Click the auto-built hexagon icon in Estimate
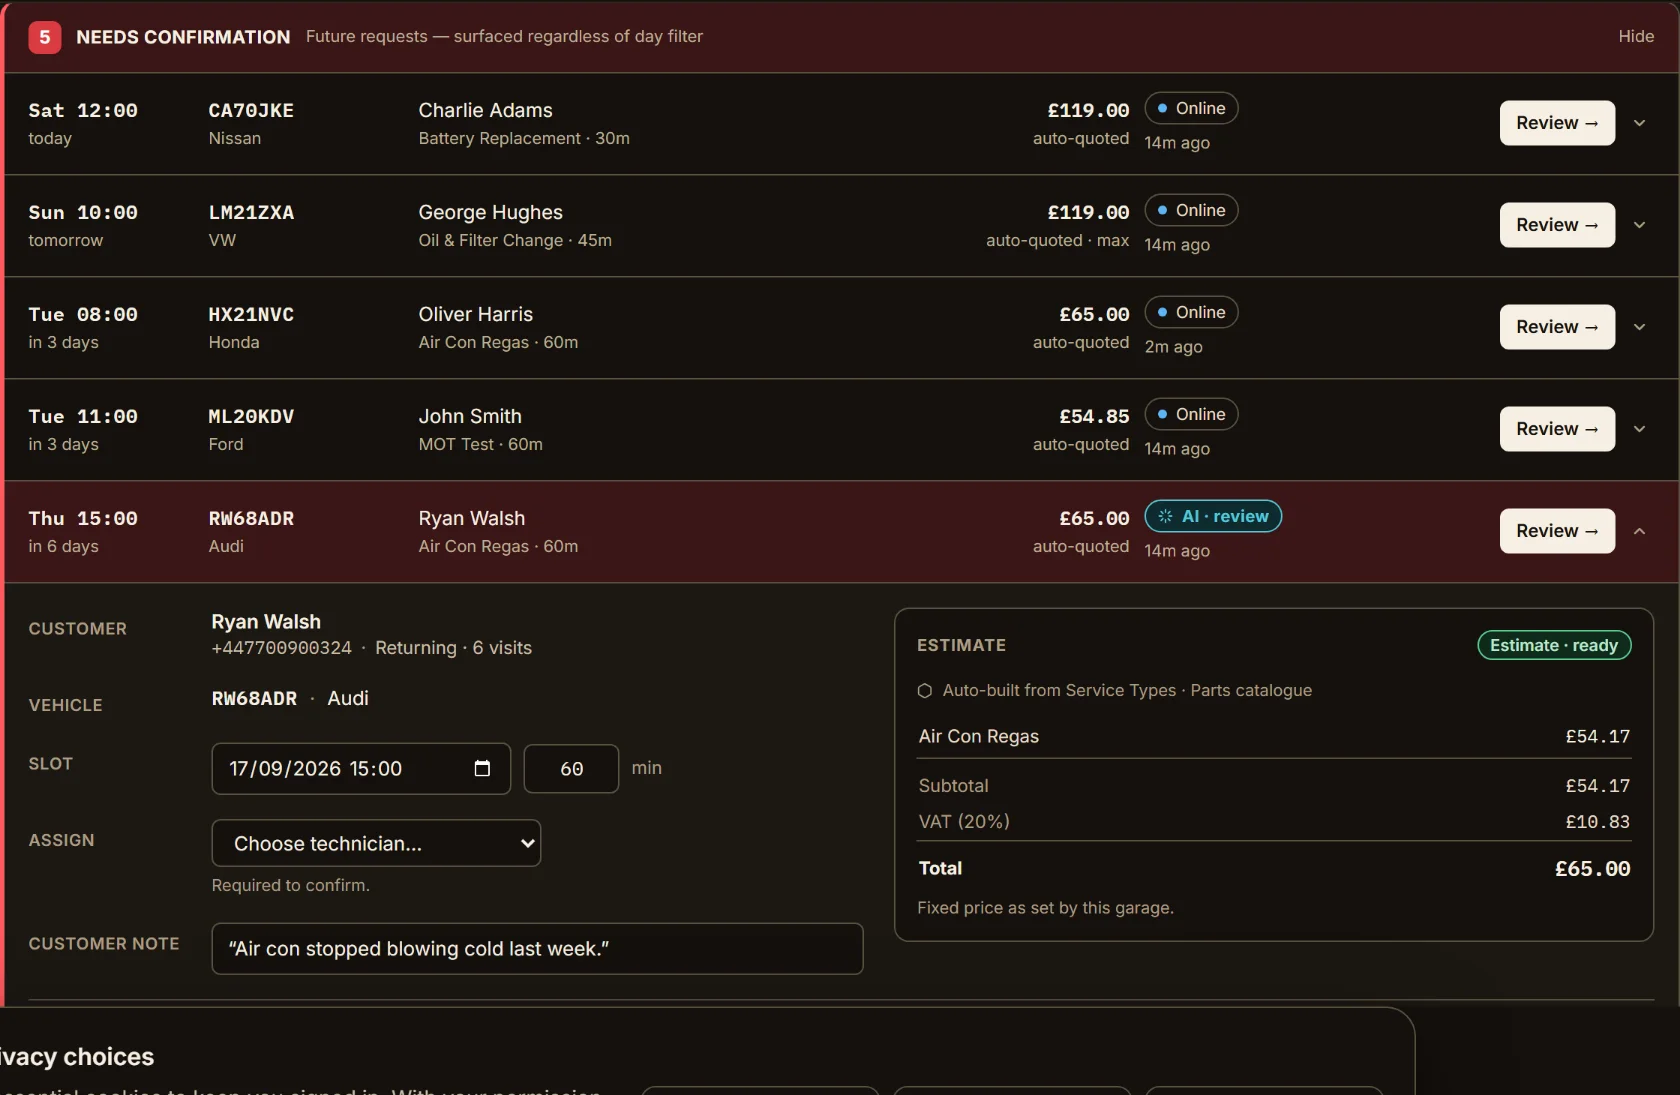The height and width of the screenshot is (1095, 1680). pos(925,691)
